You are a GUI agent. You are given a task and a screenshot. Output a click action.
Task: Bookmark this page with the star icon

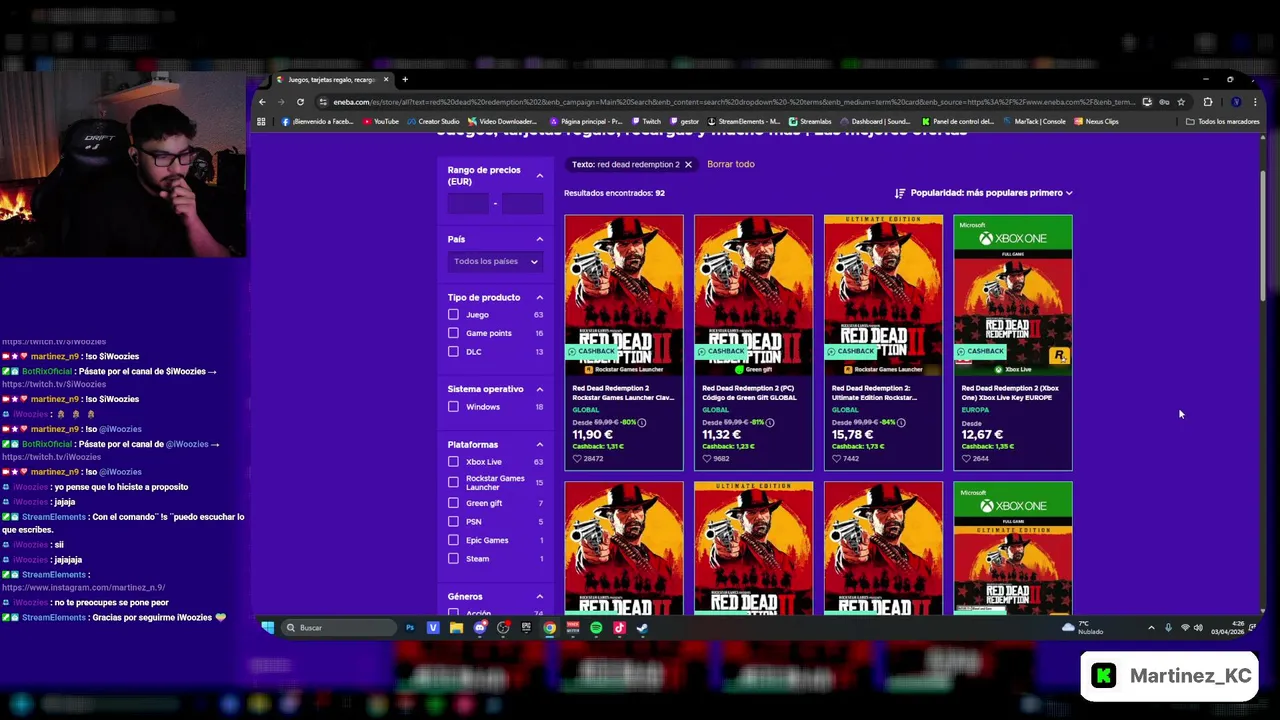point(1181,102)
